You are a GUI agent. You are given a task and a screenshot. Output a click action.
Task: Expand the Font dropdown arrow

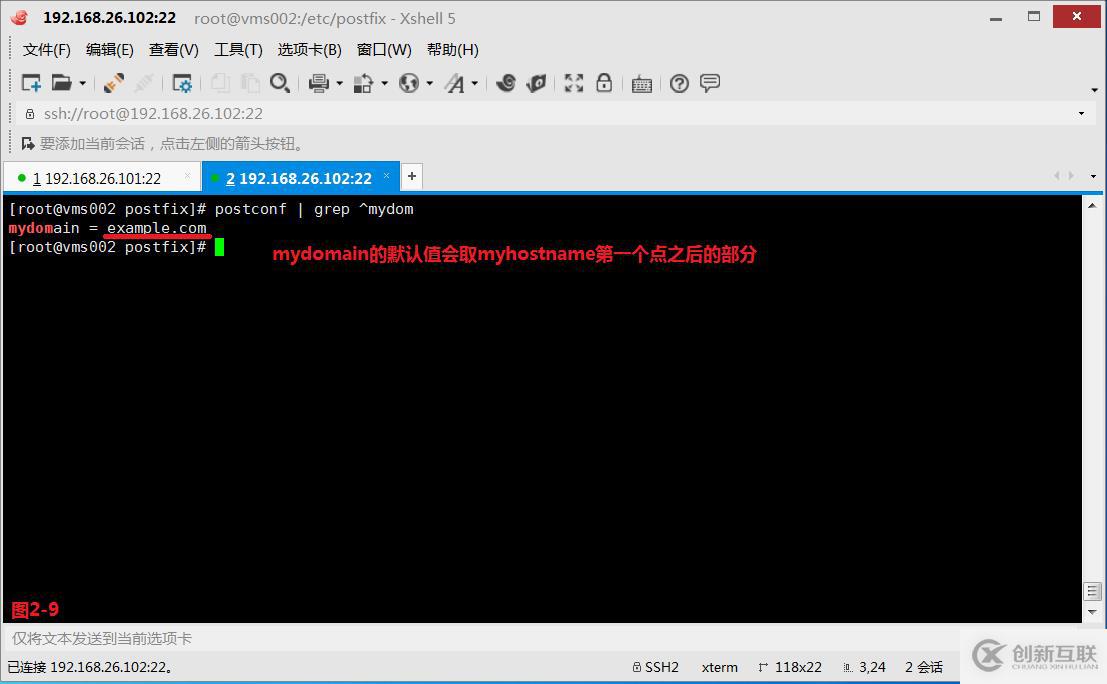pyautogui.click(x=474, y=83)
